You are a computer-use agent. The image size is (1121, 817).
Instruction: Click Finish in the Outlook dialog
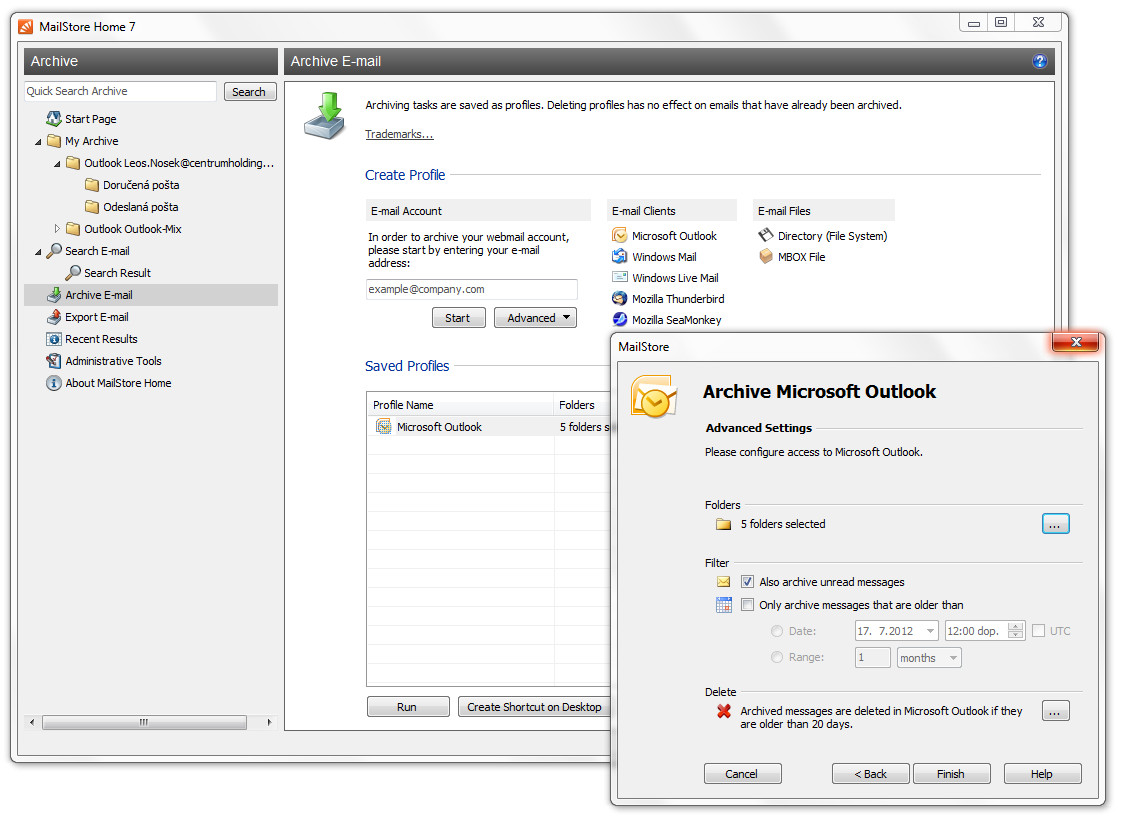pos(951,774)
